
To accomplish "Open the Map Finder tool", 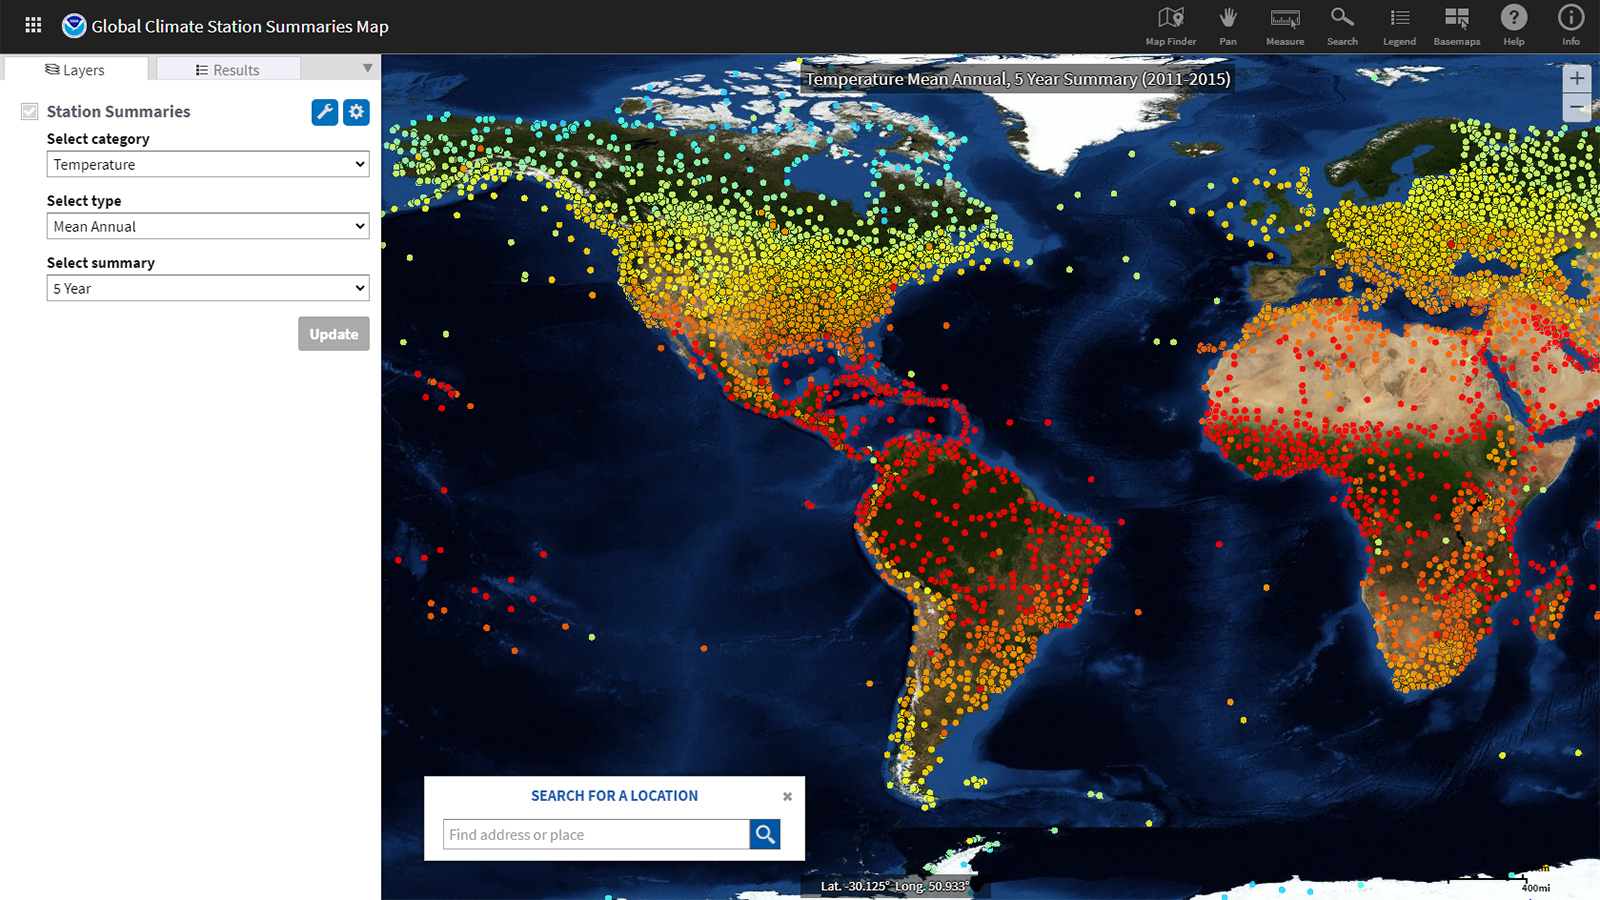I will pos(1170,25).
